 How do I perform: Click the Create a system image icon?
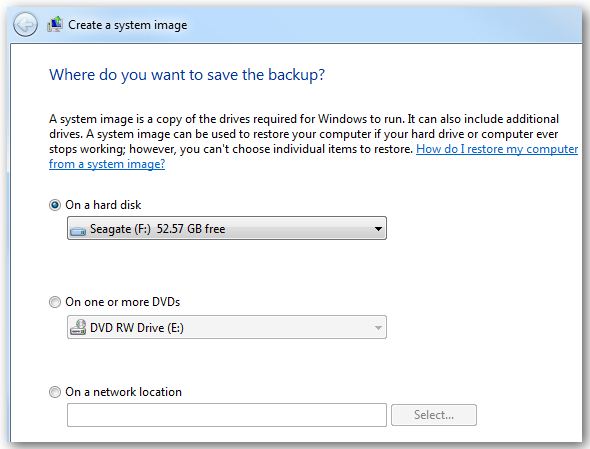(55, 24)
